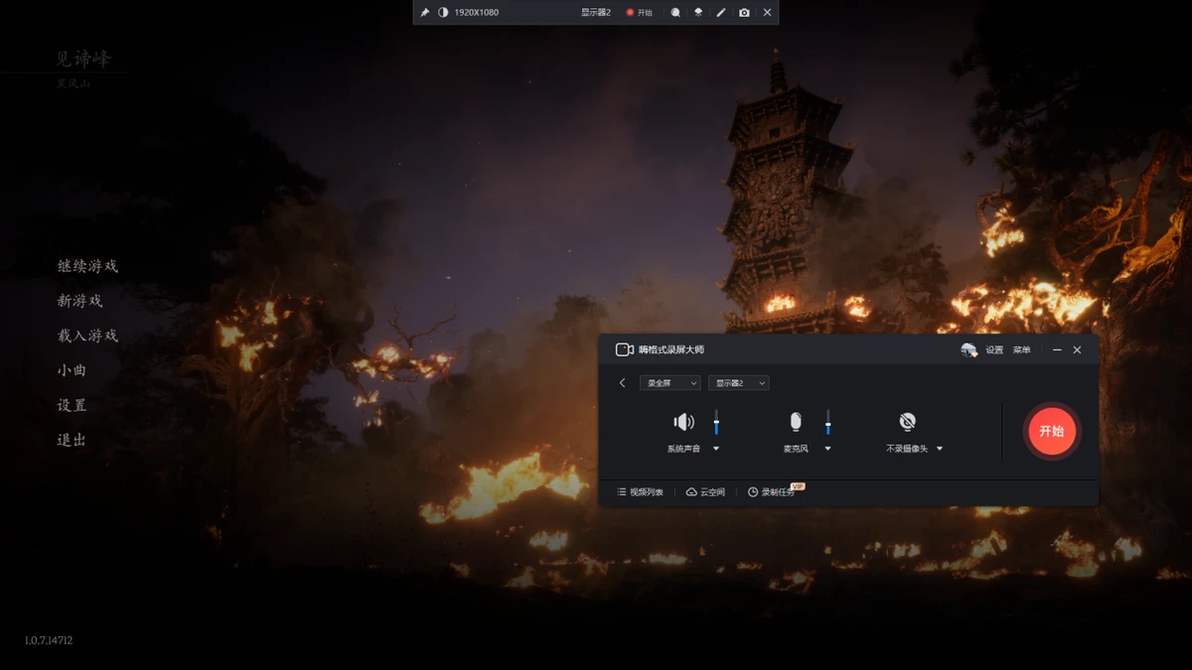Open the 视频列表 video list
Viewport: 1192px width, 670px height.
click(640, 492)
